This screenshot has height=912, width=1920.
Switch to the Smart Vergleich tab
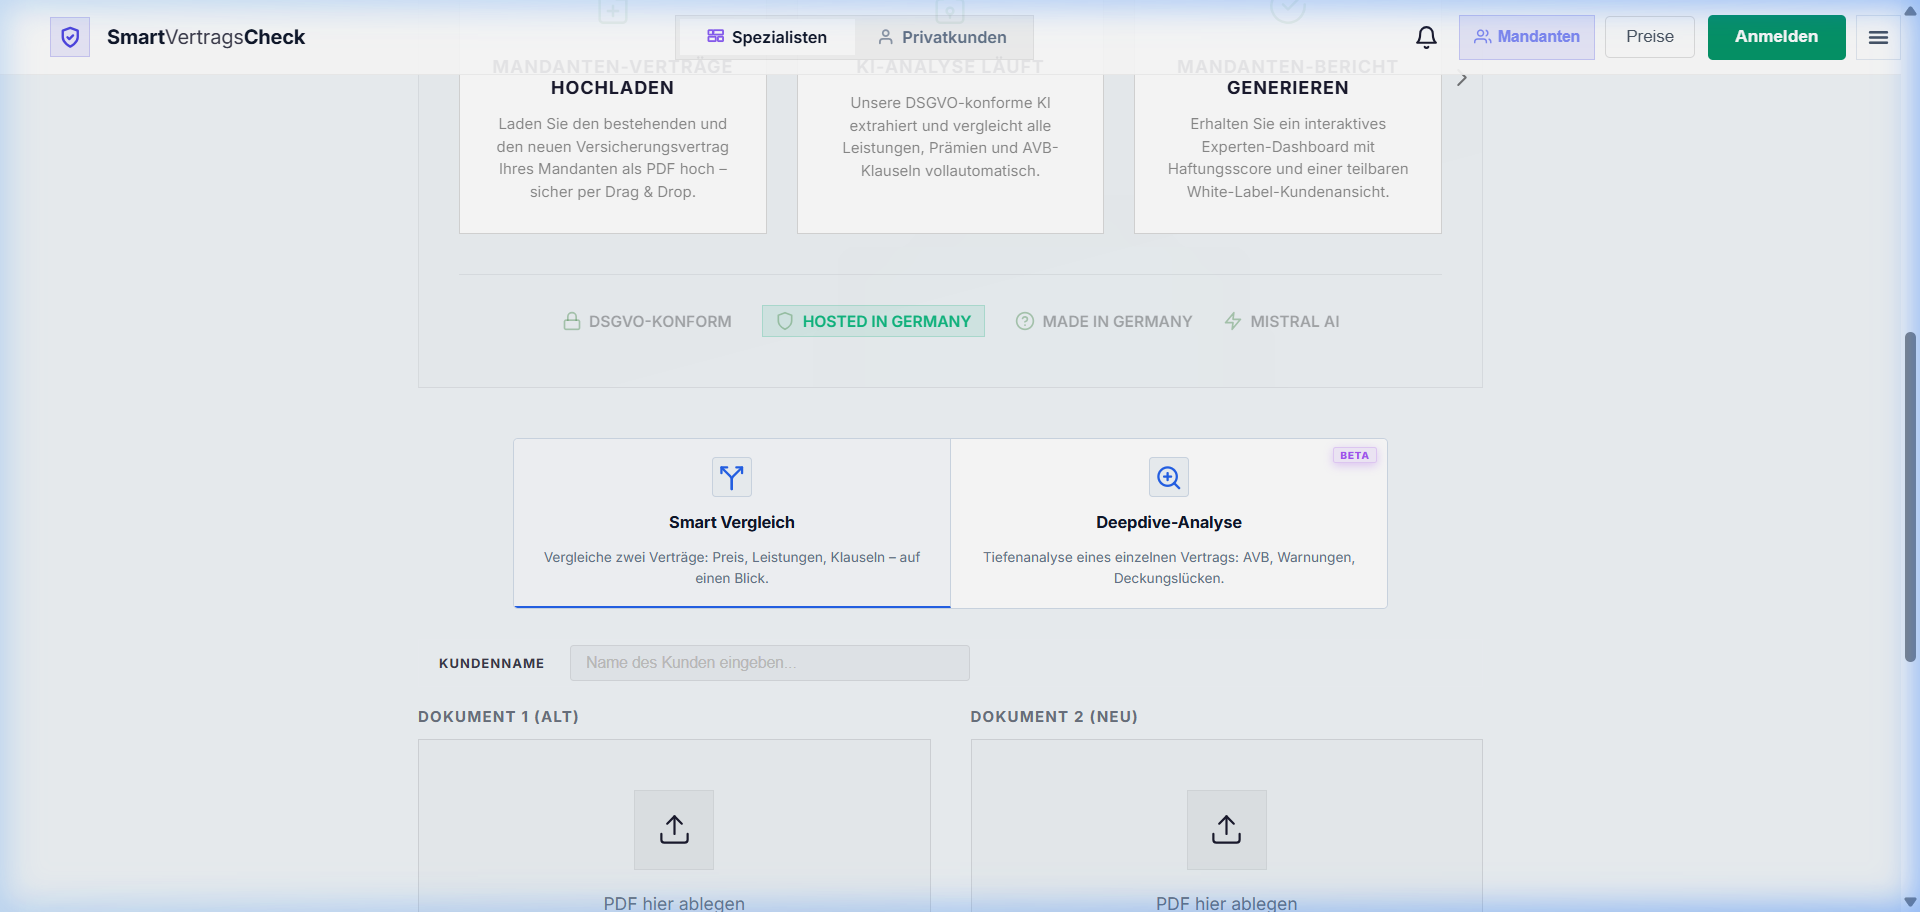click(731, 522)
